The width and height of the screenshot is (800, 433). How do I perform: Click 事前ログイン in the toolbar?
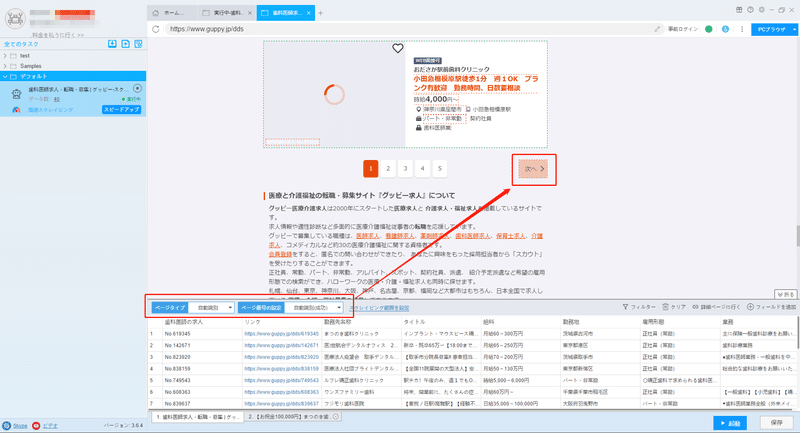coord(683,29)
